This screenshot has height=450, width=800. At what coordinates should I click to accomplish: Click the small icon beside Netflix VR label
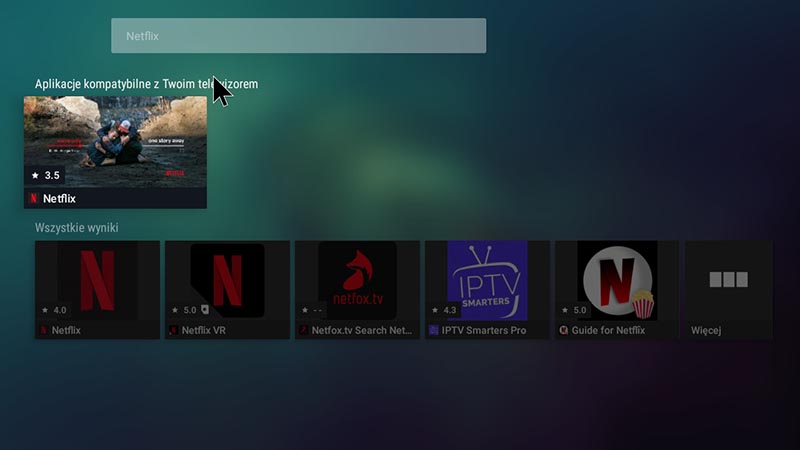(173, 331)
